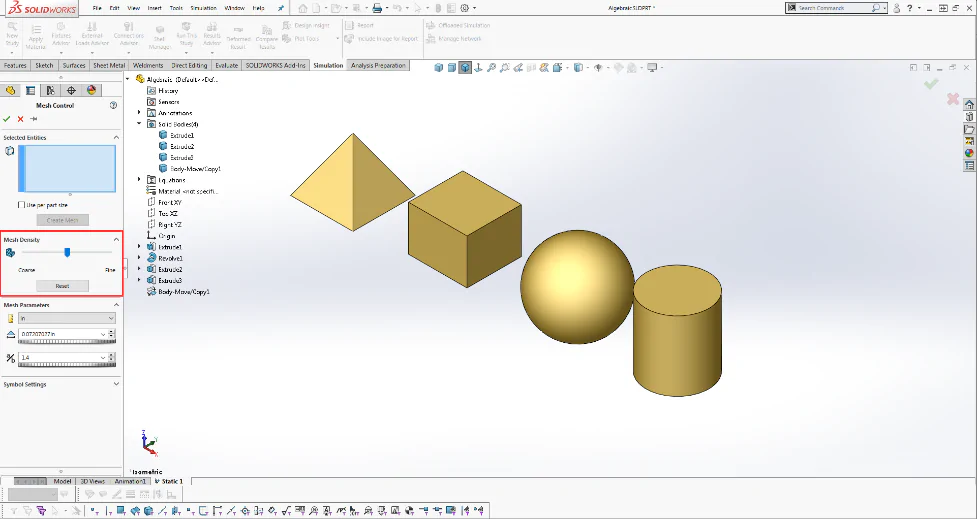Open the element size dropdown arrow

pyautogui.click(x=103, y=334)
